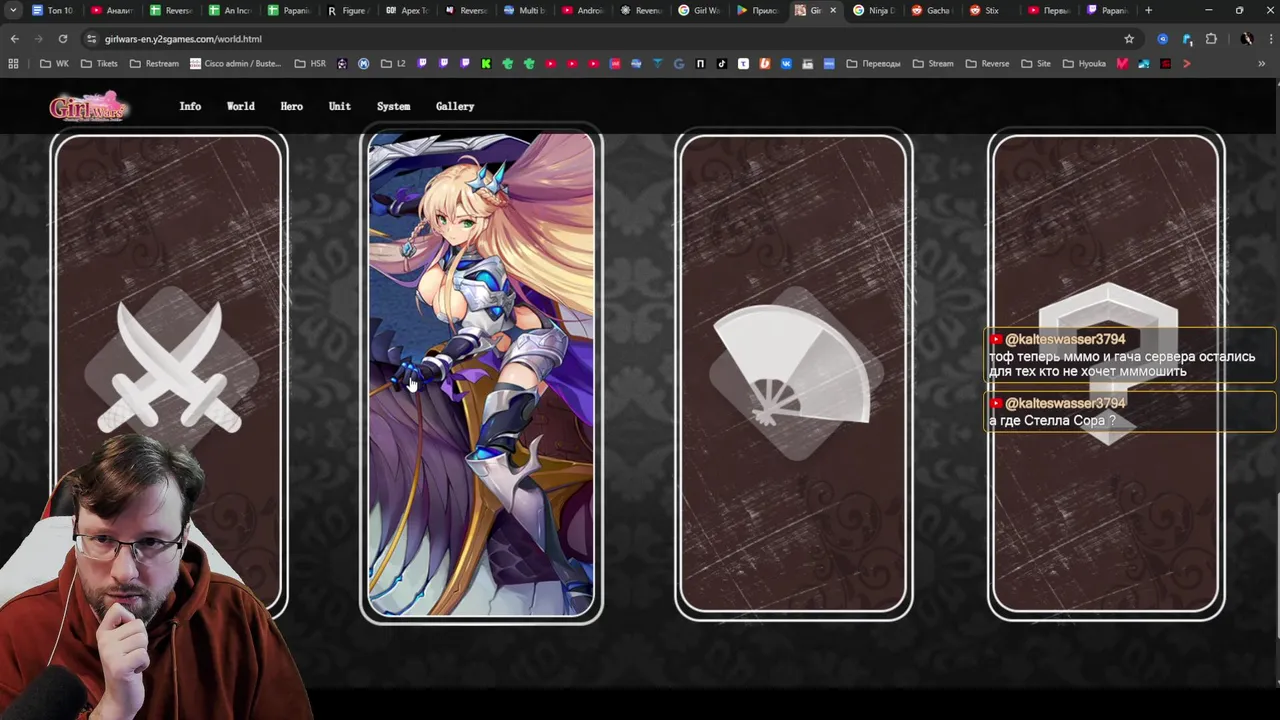The height and width of the screenshot is (720, 1280).
Task: Click chat text 'а где Стелла Сора ?'
Action: pyautogui.click(x=1052, y=421)
